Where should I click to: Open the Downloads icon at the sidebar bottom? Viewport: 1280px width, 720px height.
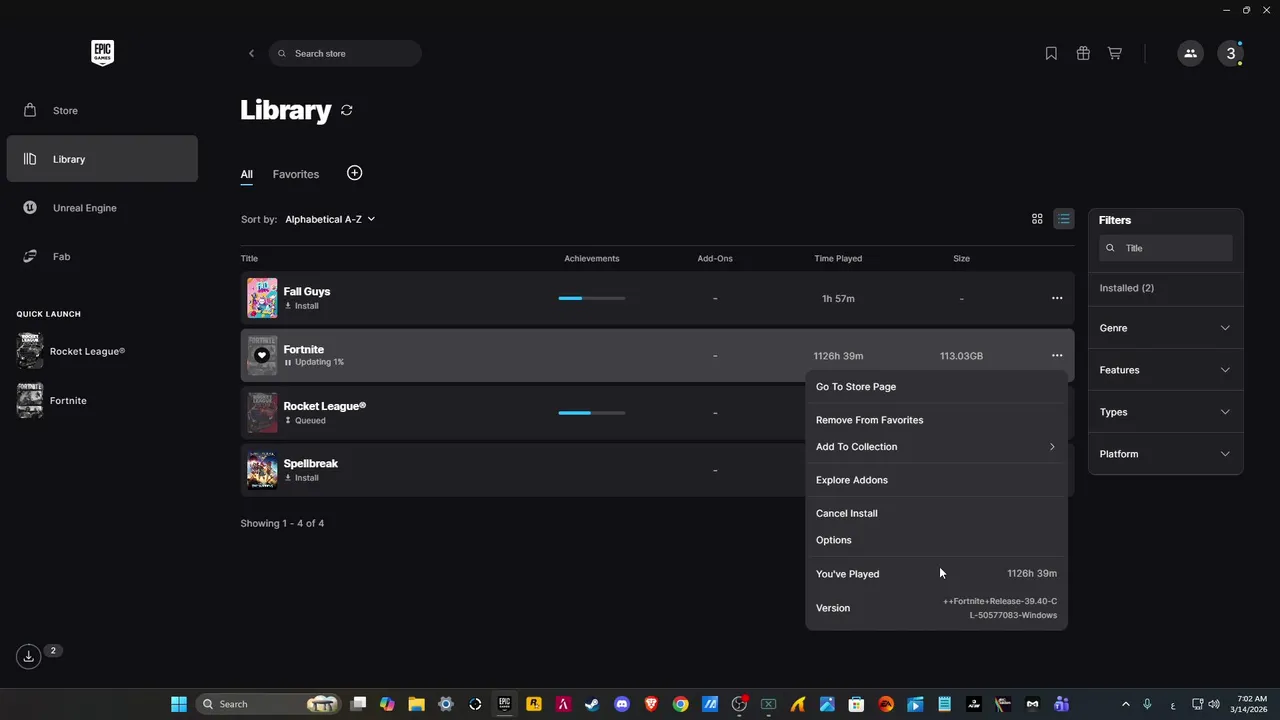pyautogui.click(x=29, y=656)
